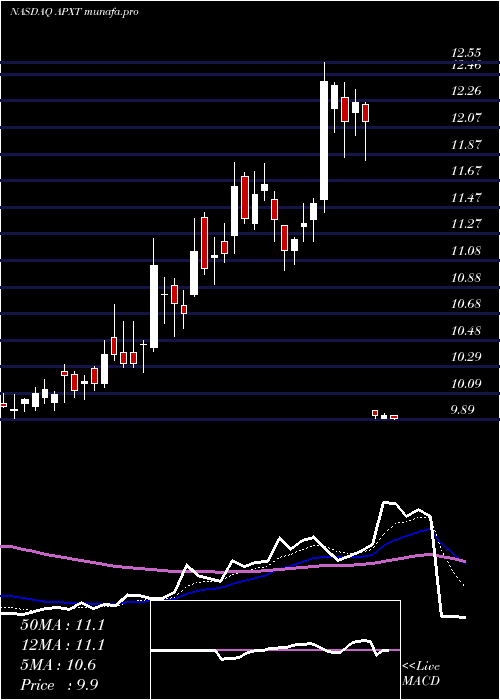Click the '50MA : 11.1' indicator text
The height and width of the screenshot is (700, 500).
[62, 625]
